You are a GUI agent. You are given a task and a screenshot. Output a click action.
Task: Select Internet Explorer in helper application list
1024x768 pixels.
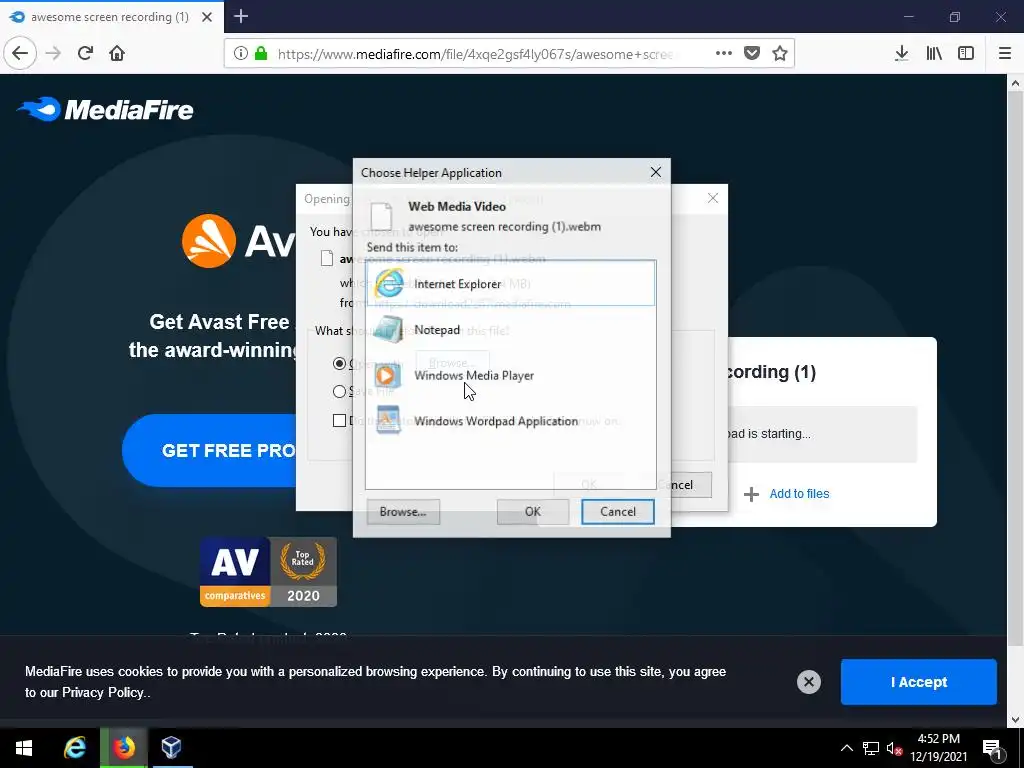510,283
